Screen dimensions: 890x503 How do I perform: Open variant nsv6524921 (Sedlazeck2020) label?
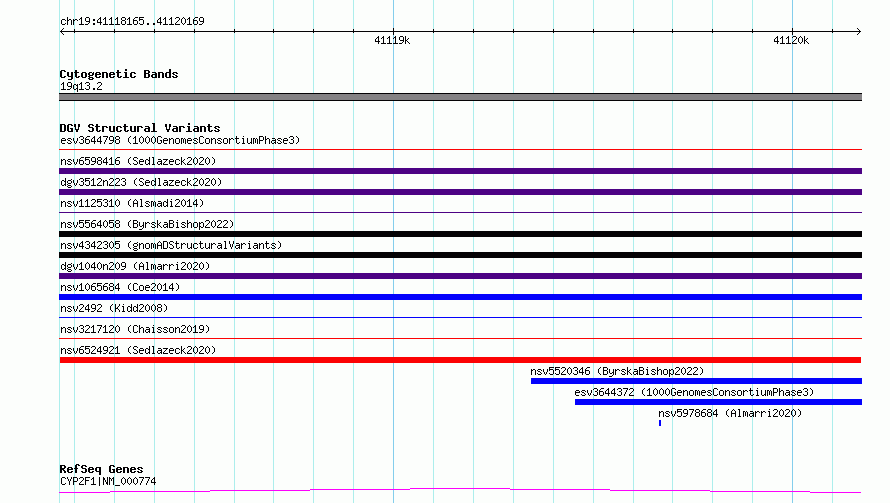[x=138, y=350]
